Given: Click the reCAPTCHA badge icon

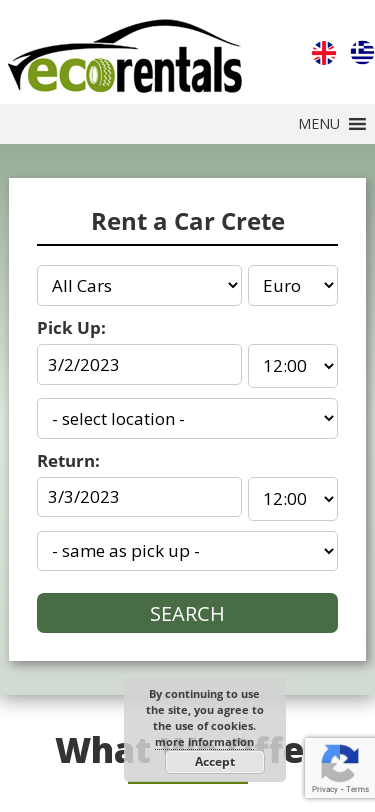Looking at the screenshot, I should click(340, 763).
